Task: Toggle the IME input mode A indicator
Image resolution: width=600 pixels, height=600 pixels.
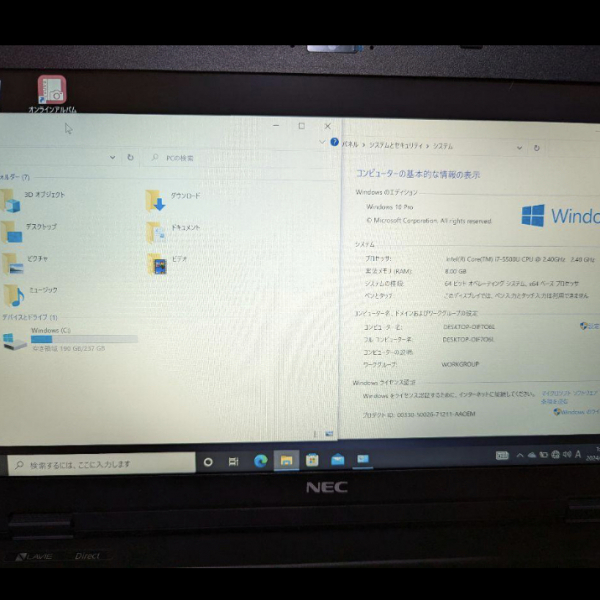Action: pyautogui.click(x=578, y=454)
